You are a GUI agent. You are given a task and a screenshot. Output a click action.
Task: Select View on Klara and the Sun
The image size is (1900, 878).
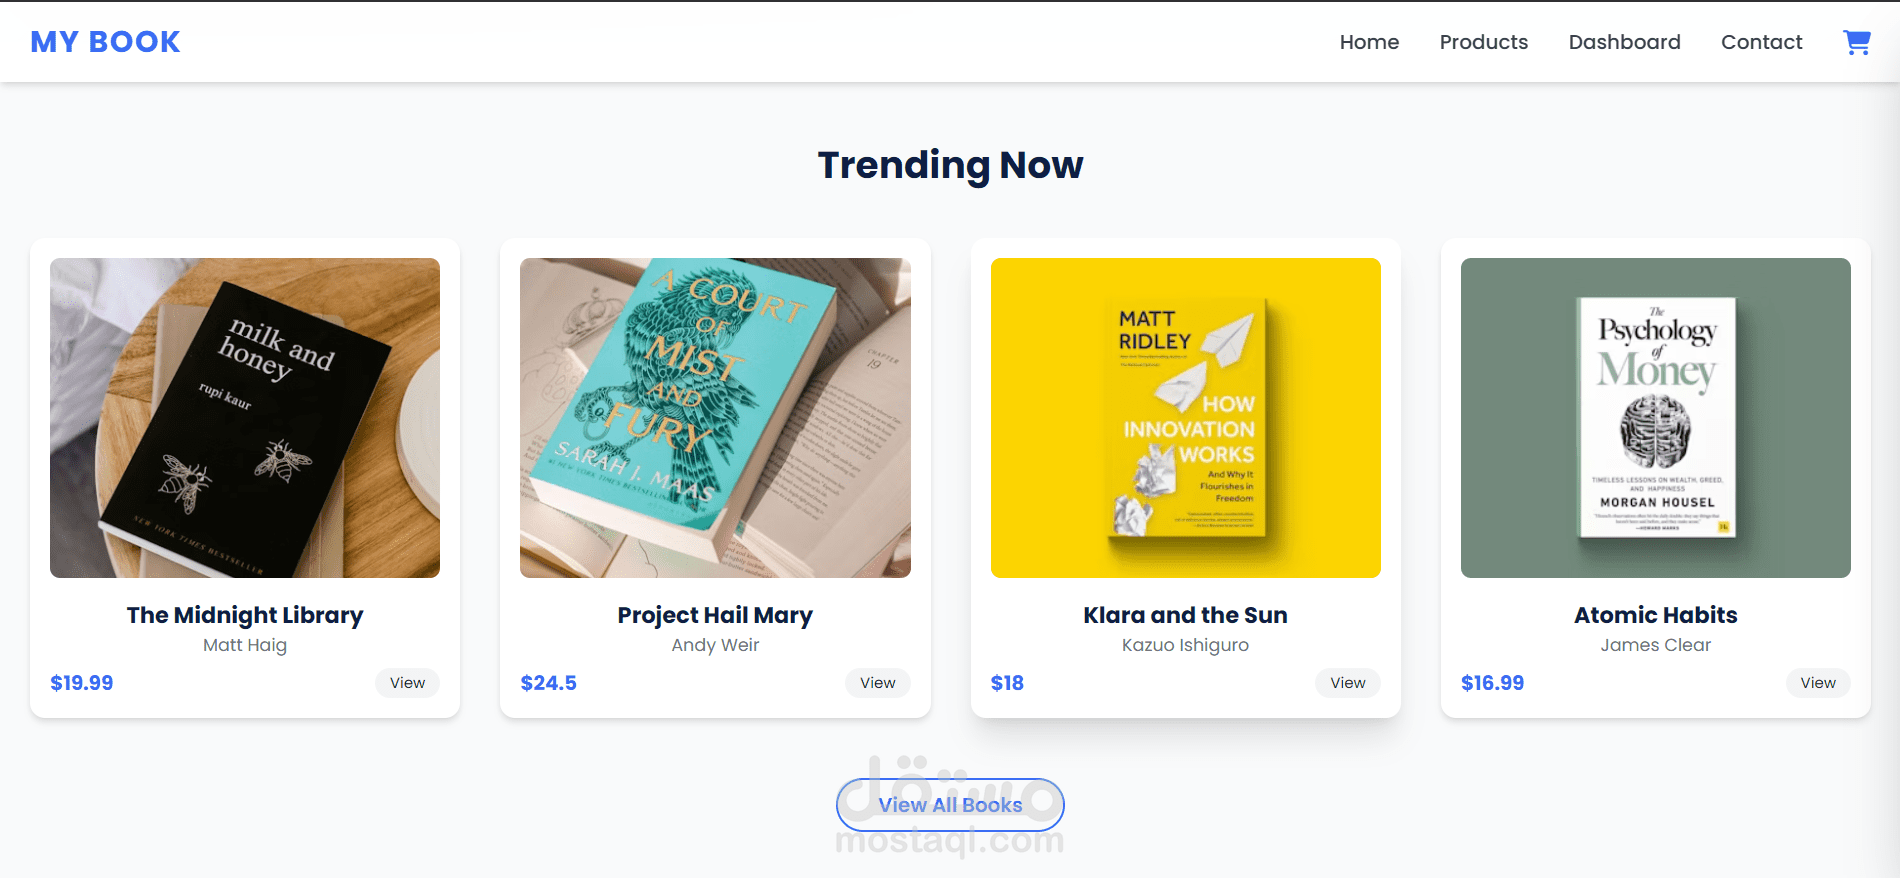pyautogui.click(x=1347, y=683)
